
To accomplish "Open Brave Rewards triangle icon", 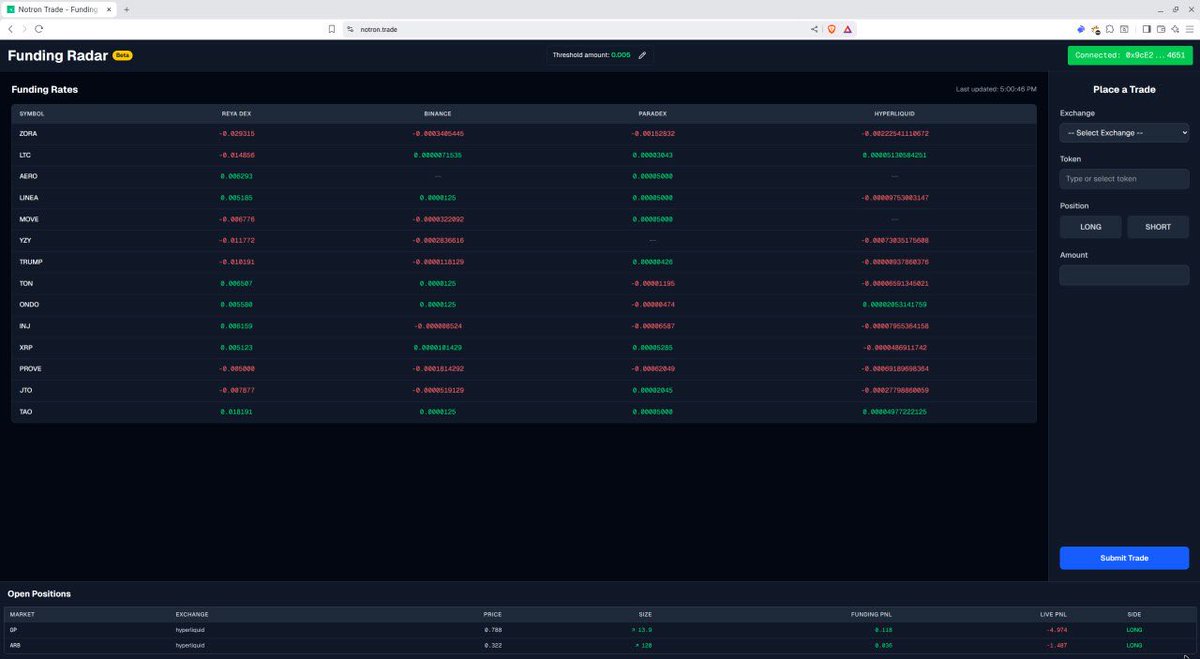I will click(x=848, y=29).
